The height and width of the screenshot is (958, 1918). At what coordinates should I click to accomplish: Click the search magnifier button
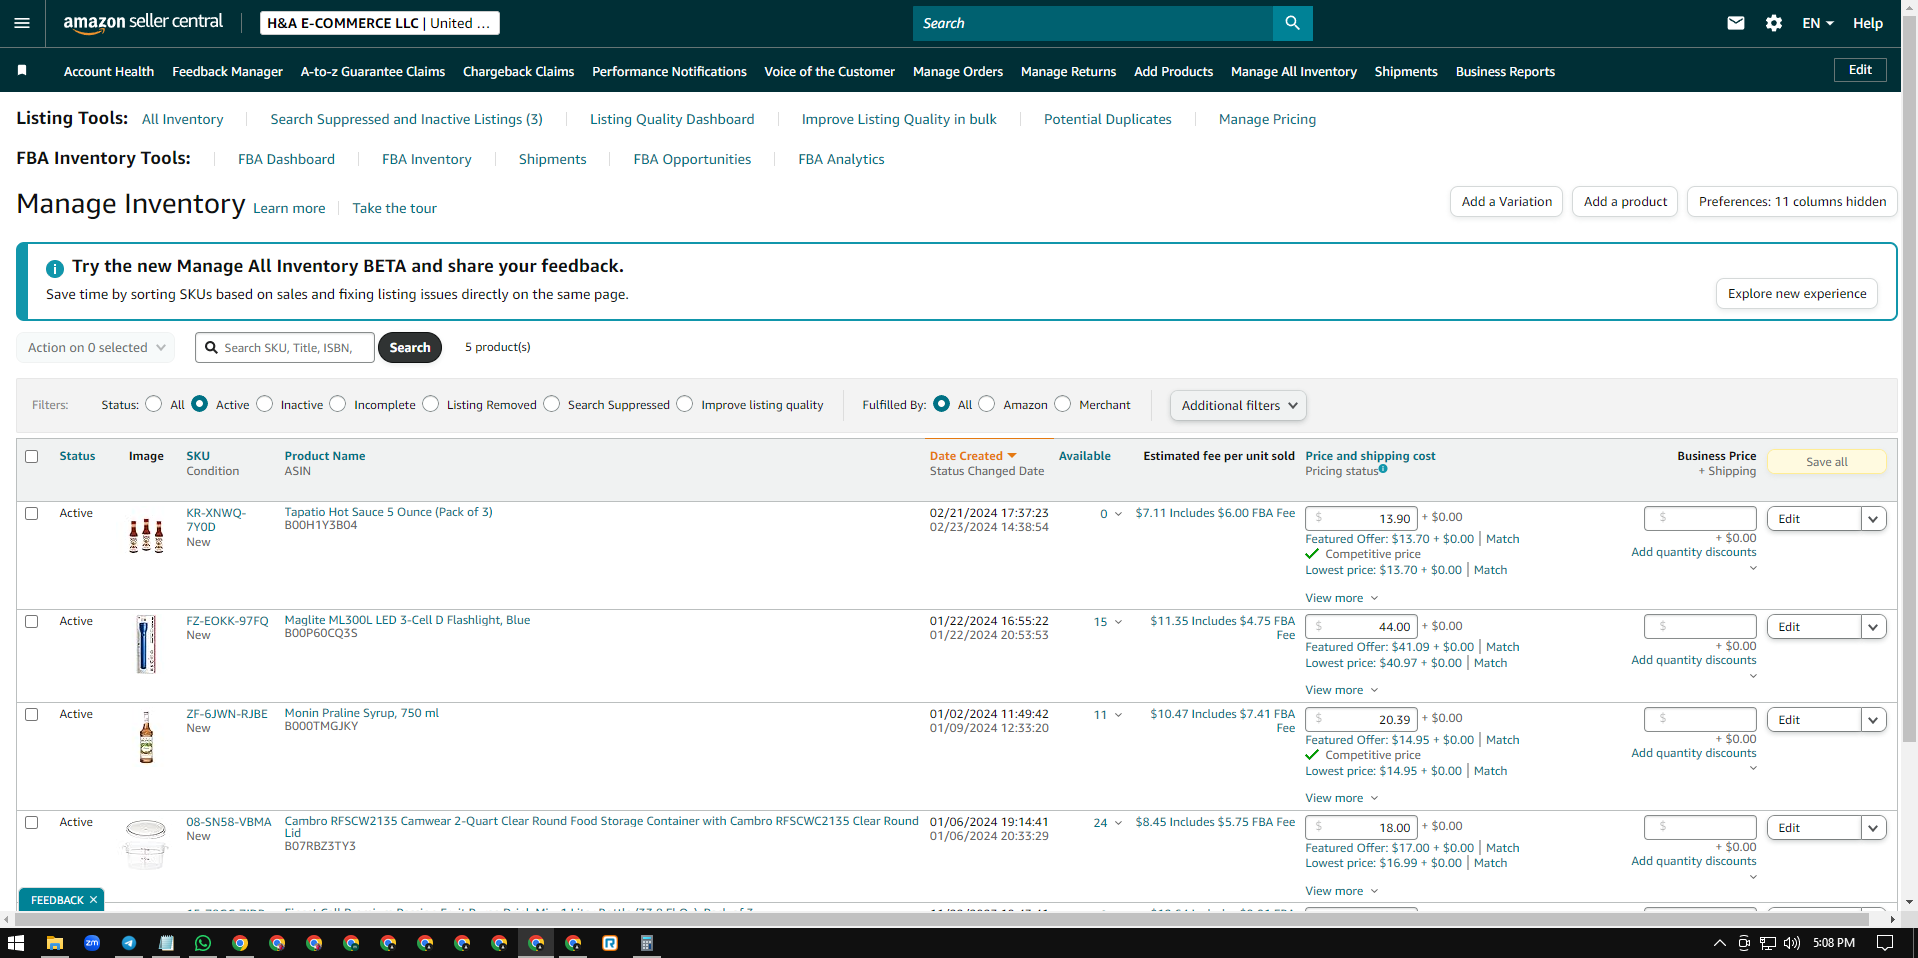1292,23
